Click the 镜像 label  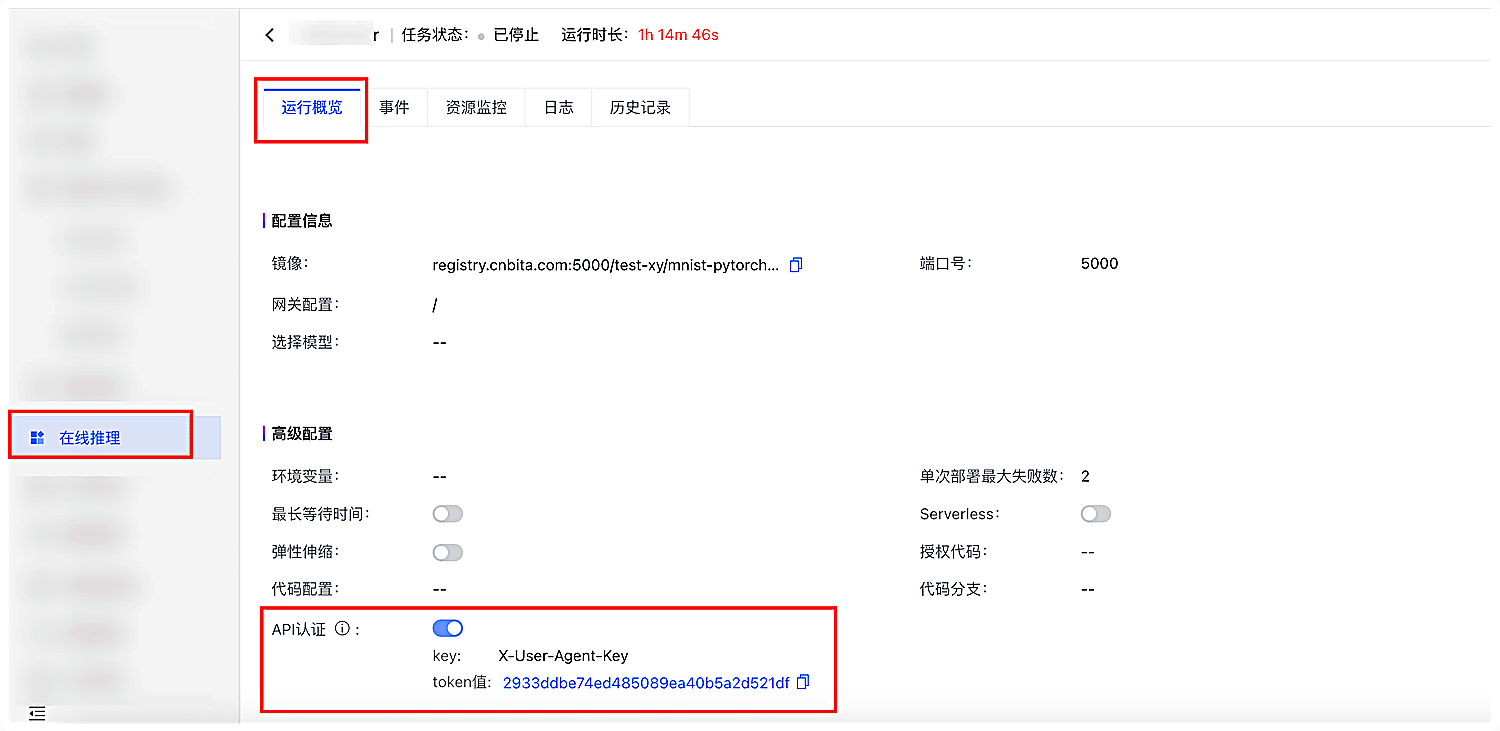(290, 263)
